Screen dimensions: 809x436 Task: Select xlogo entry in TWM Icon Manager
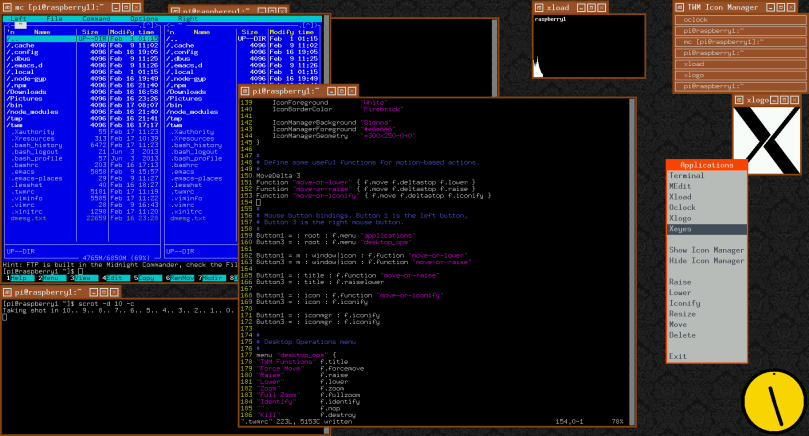tap(740, 75)
